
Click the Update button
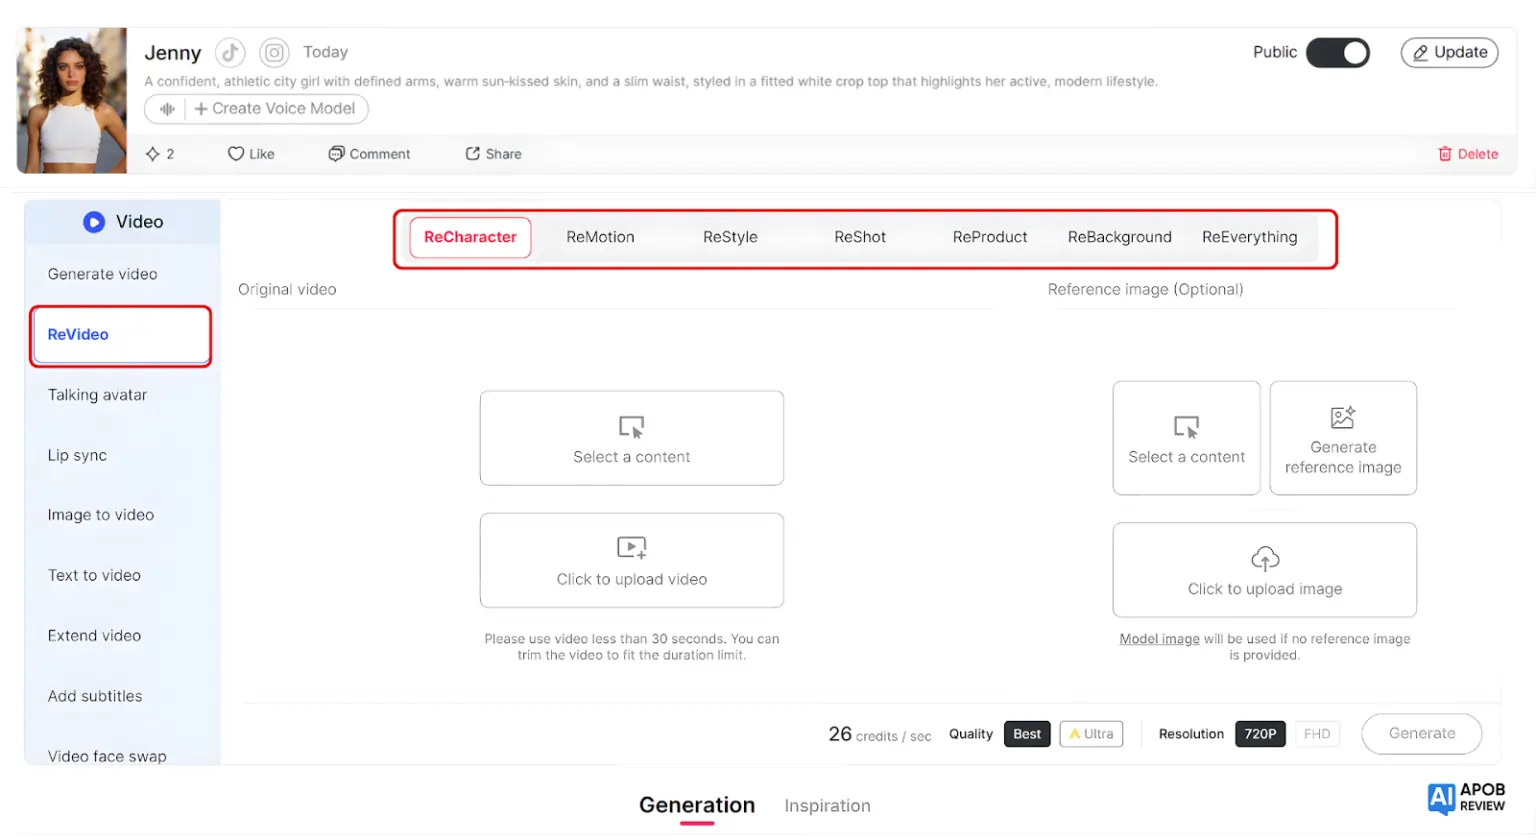[x=1449, y=52]
